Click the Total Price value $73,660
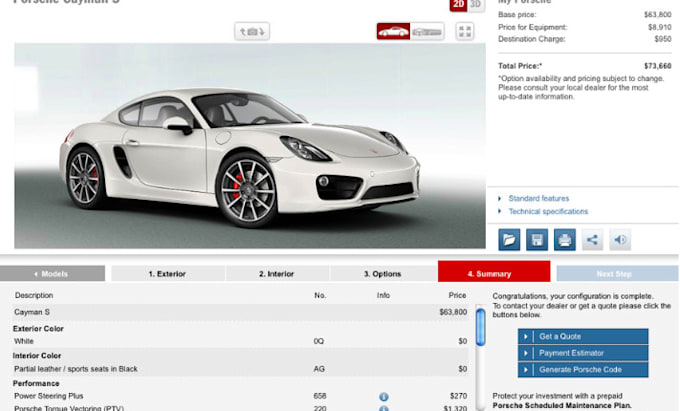 click(657, 66)
